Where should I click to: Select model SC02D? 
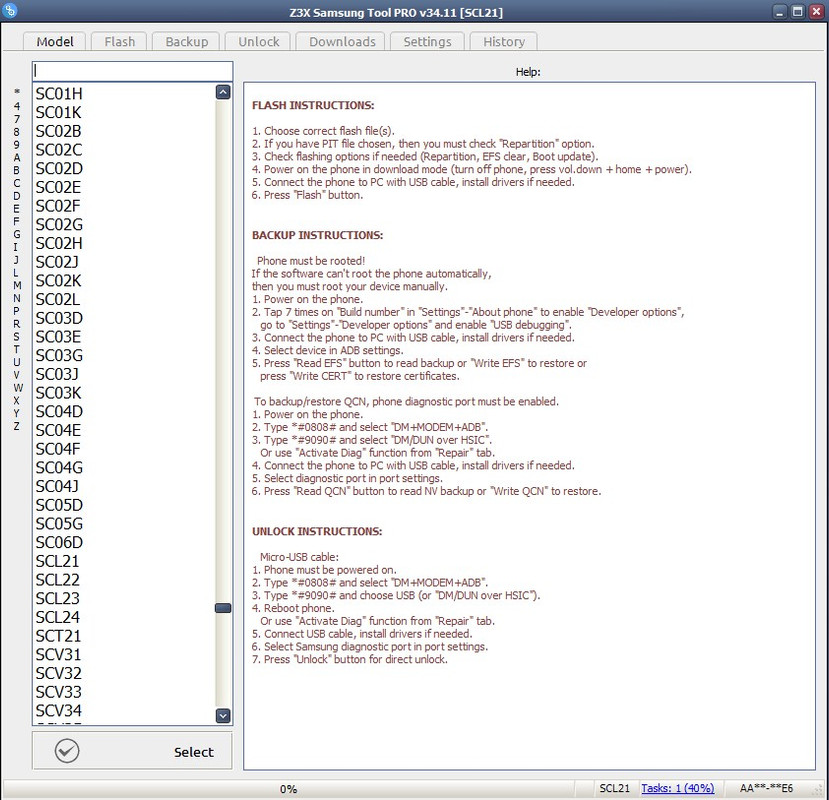[124, 169]
